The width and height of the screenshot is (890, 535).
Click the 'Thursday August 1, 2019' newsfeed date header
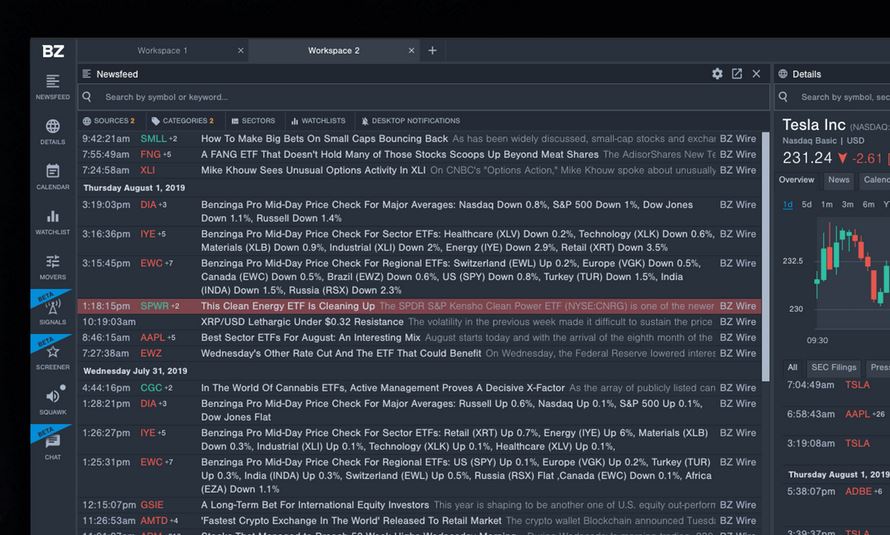[134, 188]
